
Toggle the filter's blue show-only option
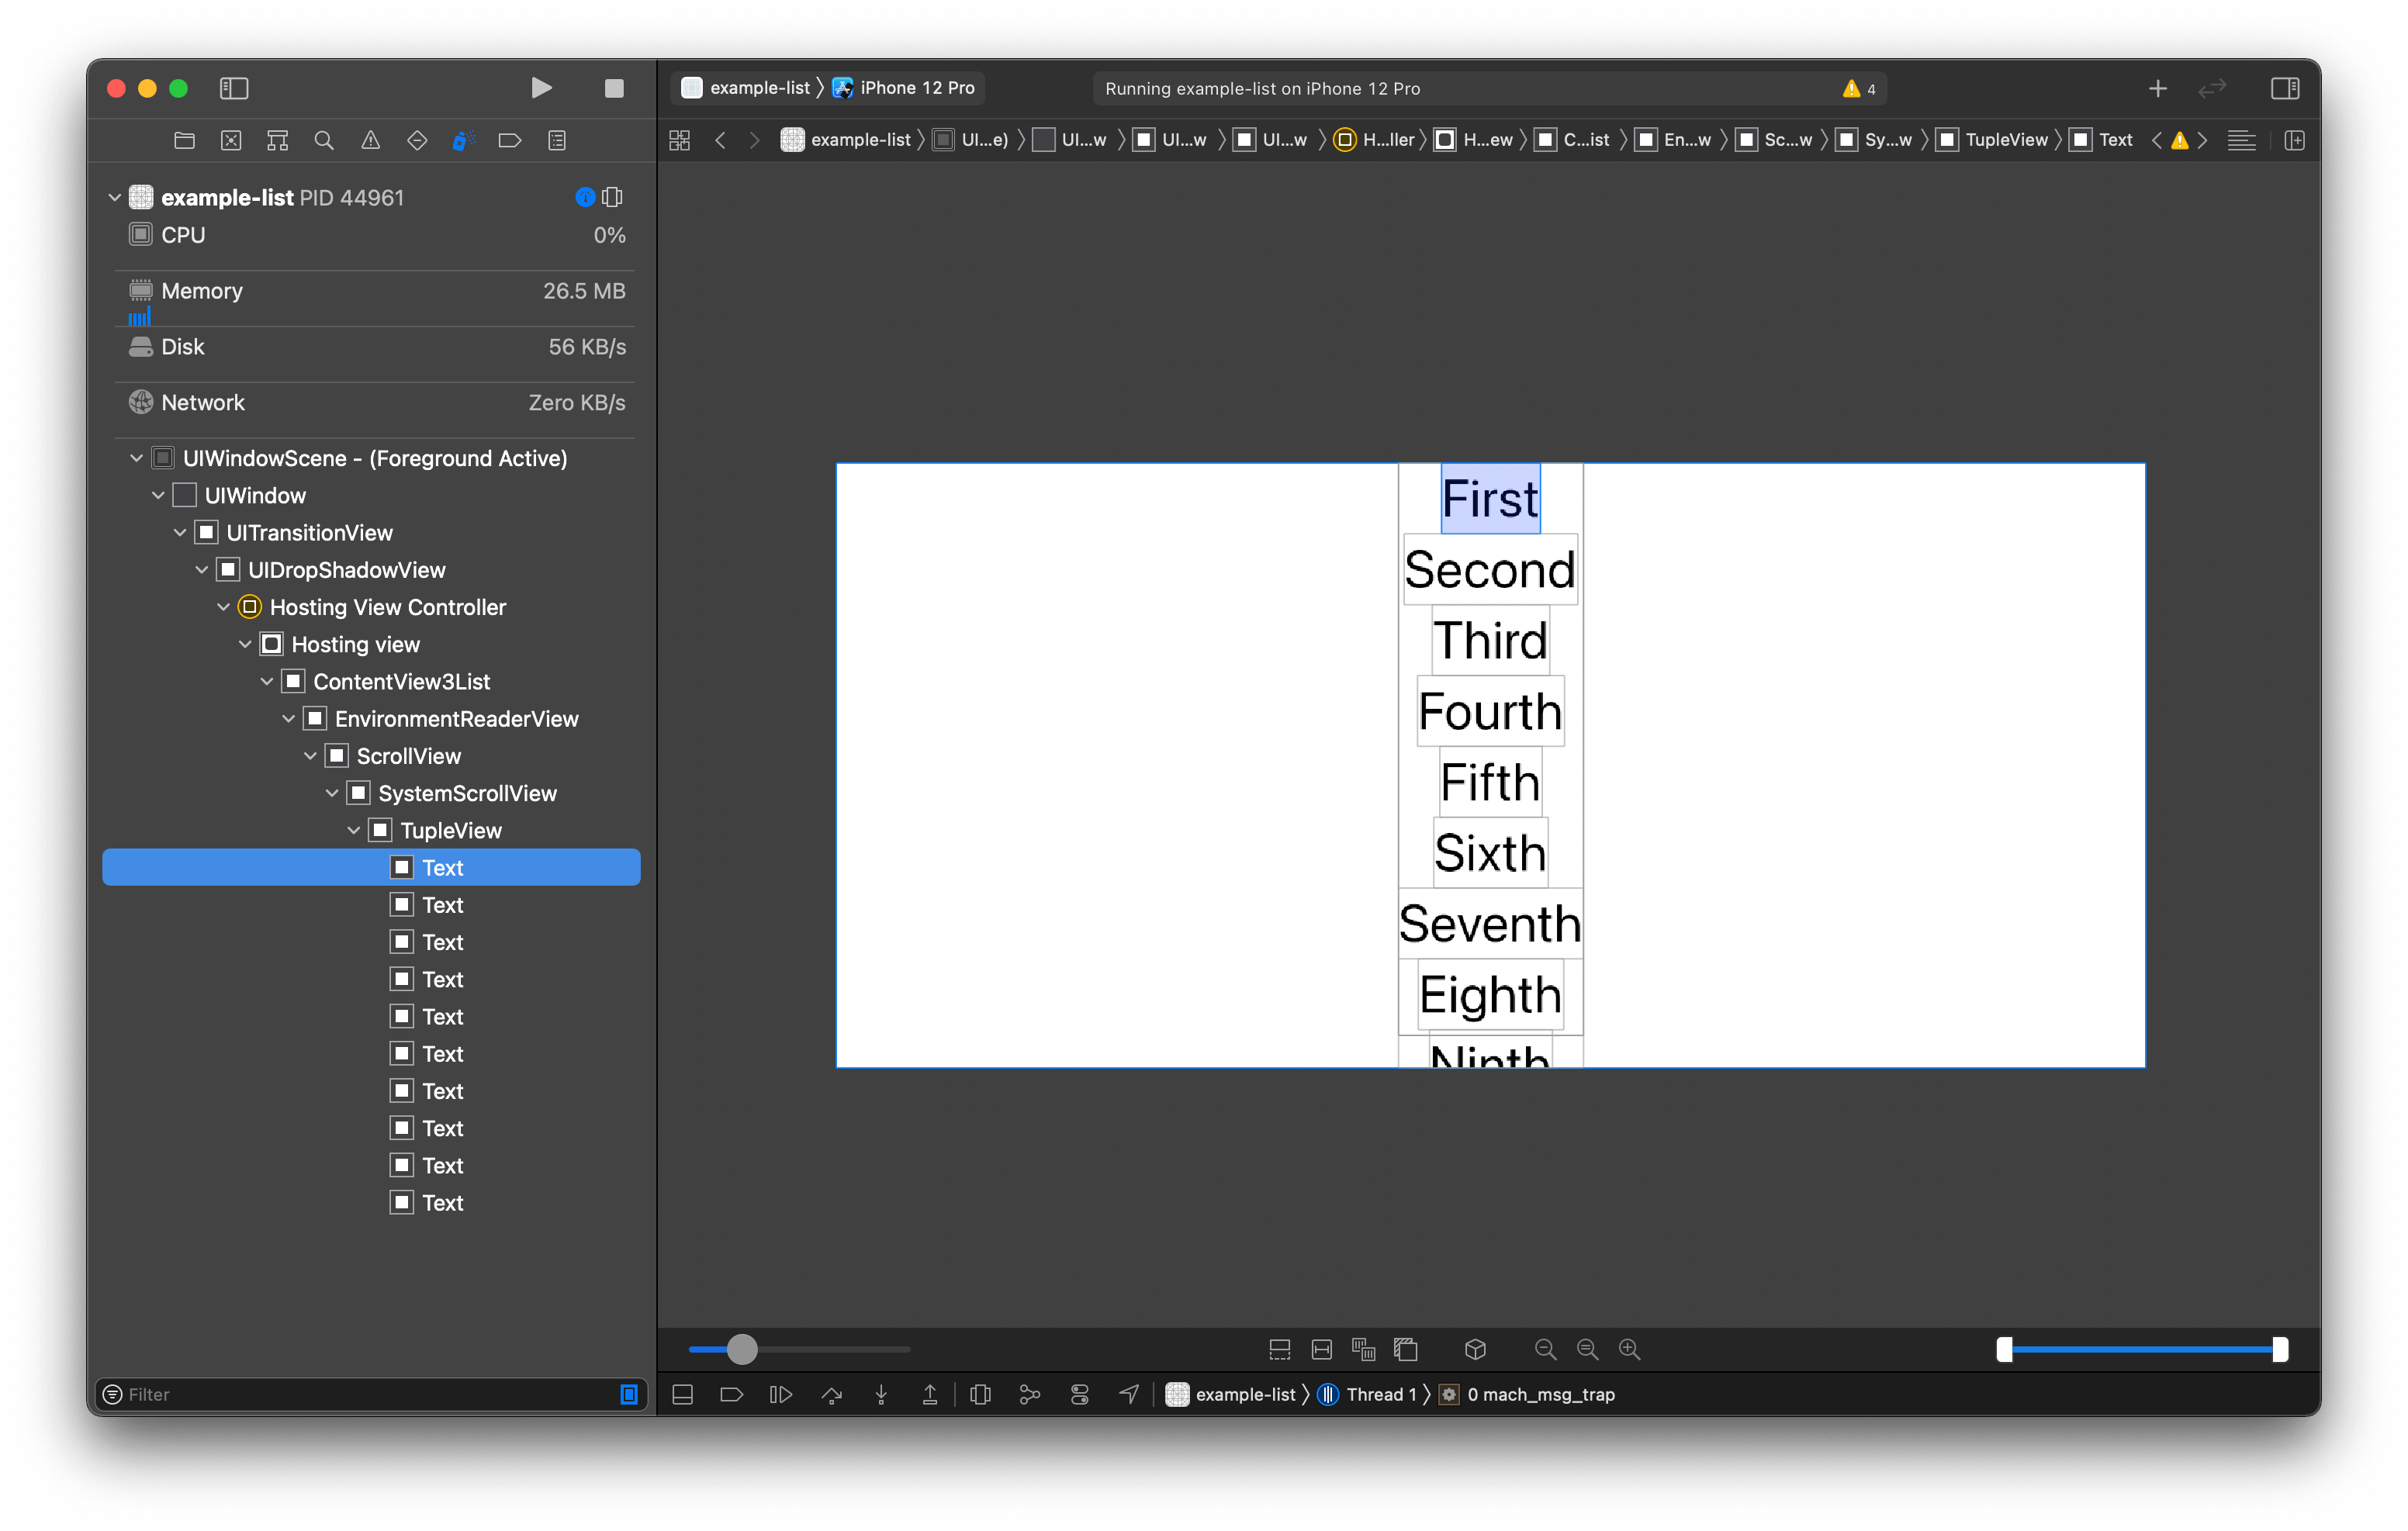(629, 1394)
